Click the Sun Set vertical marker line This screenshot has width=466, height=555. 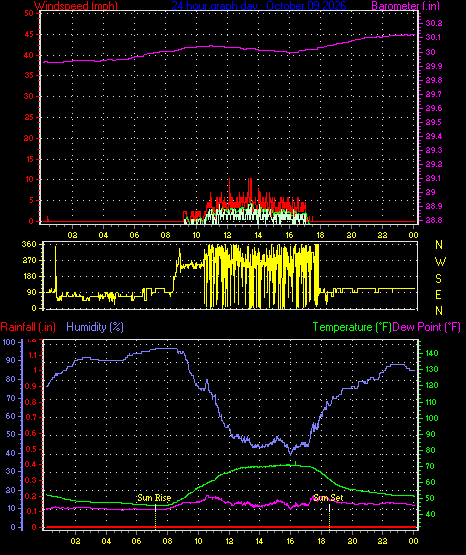coord(329,517)
